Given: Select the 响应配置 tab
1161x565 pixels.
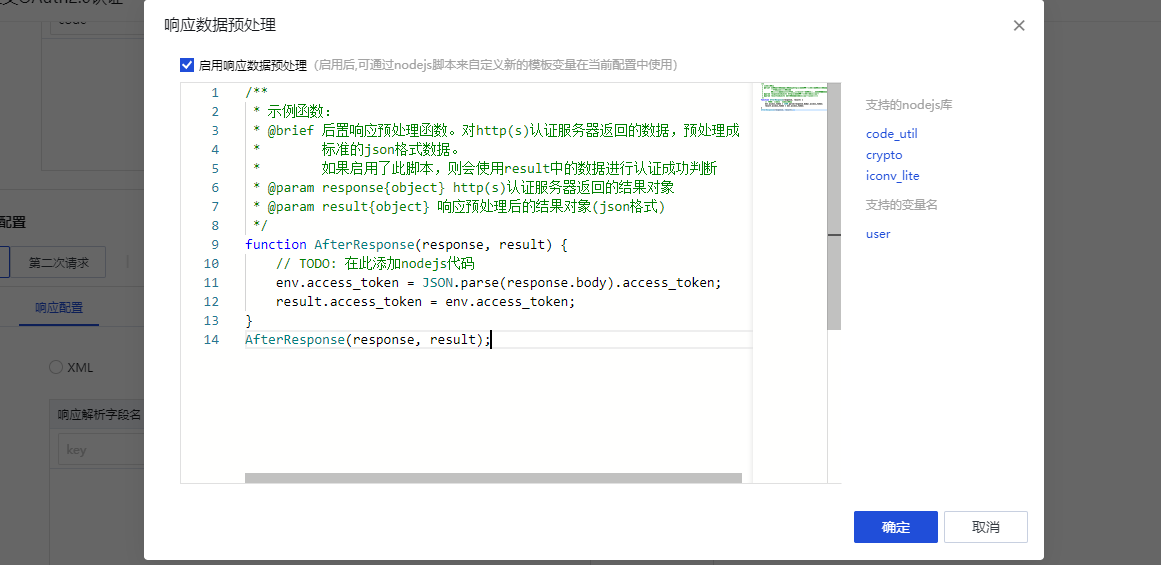Looking at the screenshot, I should click(59, 308).
